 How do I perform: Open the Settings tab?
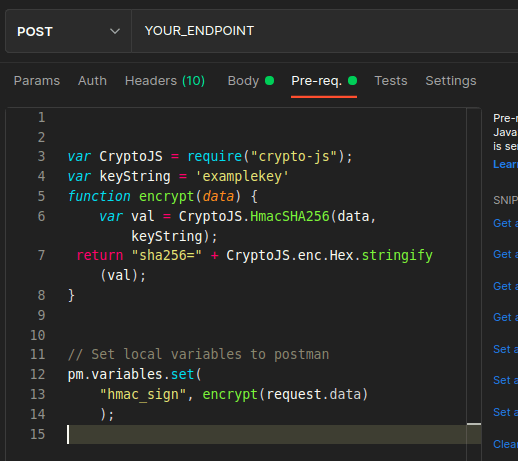coord(451,81)
